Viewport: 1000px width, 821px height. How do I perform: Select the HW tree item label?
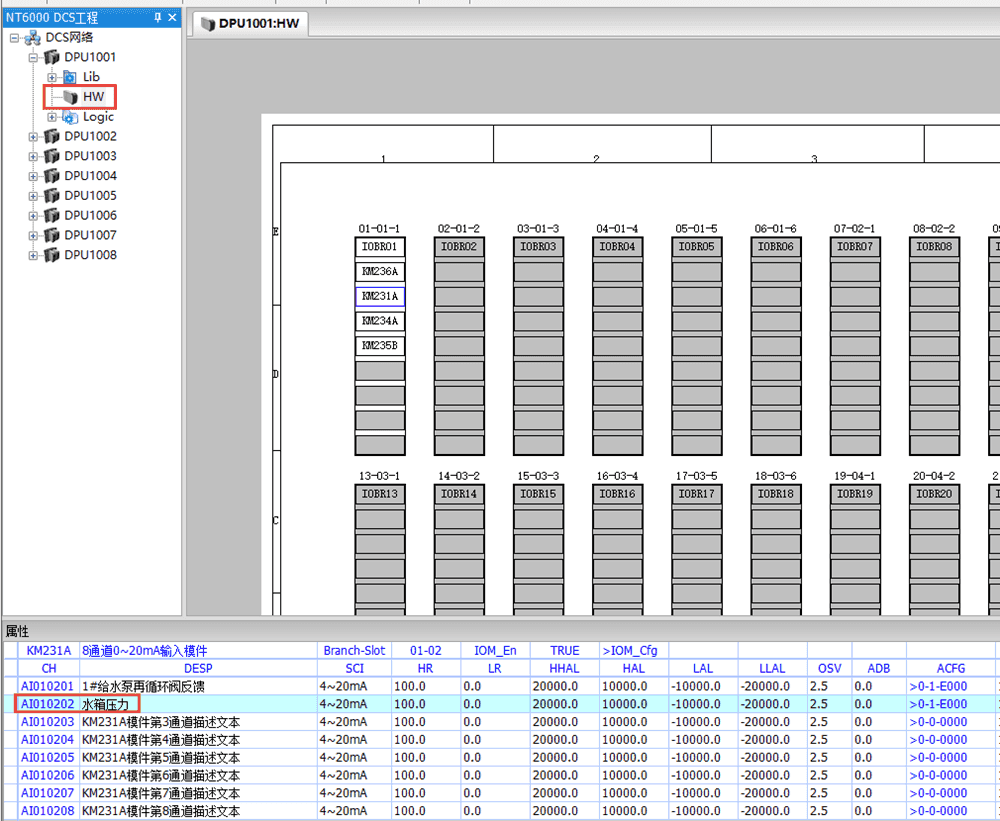[x=93, y=97]
